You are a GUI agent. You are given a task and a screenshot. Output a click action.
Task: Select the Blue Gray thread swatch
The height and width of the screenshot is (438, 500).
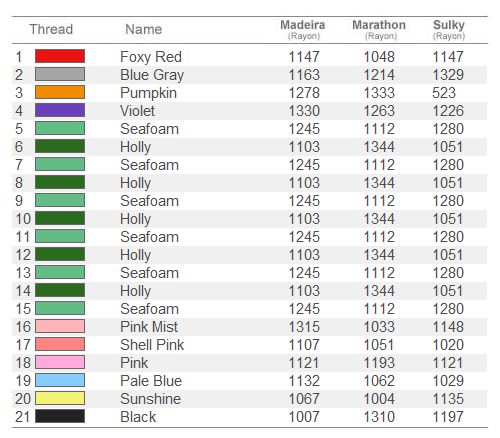tap(60, 74)
